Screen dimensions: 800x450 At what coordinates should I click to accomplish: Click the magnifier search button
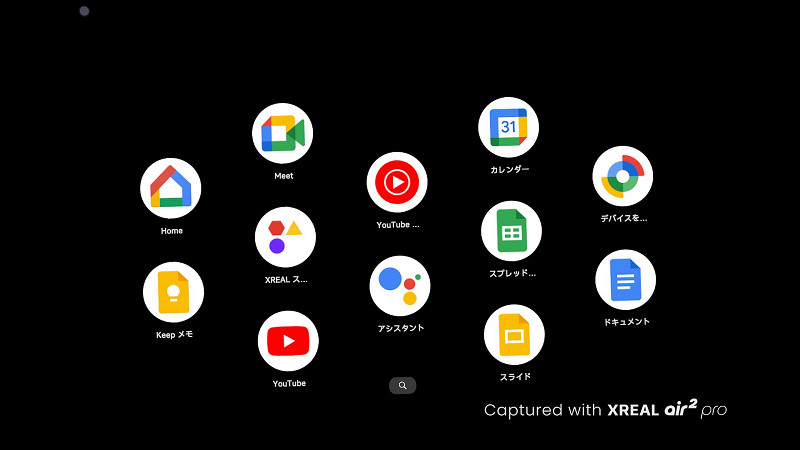[403, 385]
